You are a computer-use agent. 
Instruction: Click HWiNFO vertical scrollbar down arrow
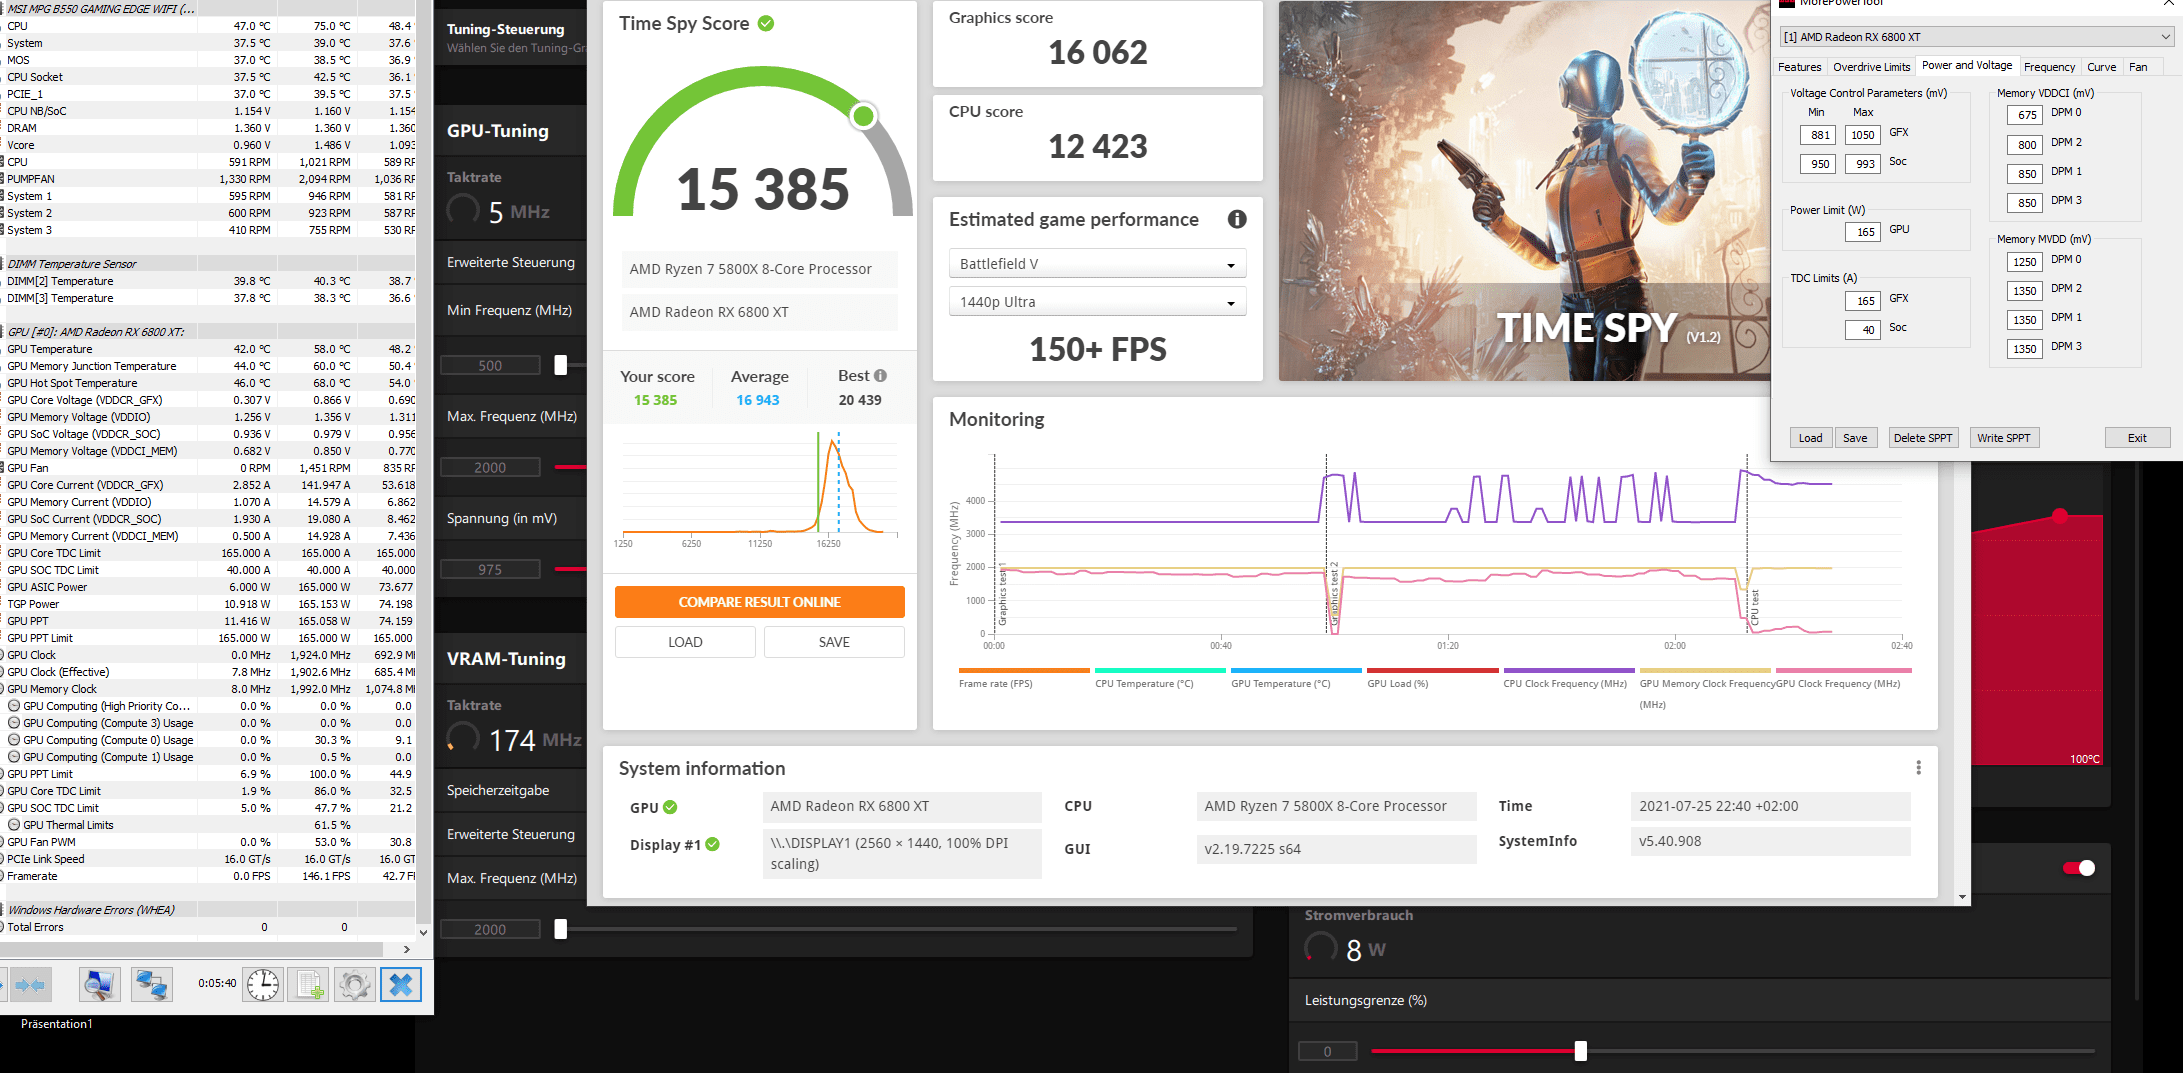point(423,932)
